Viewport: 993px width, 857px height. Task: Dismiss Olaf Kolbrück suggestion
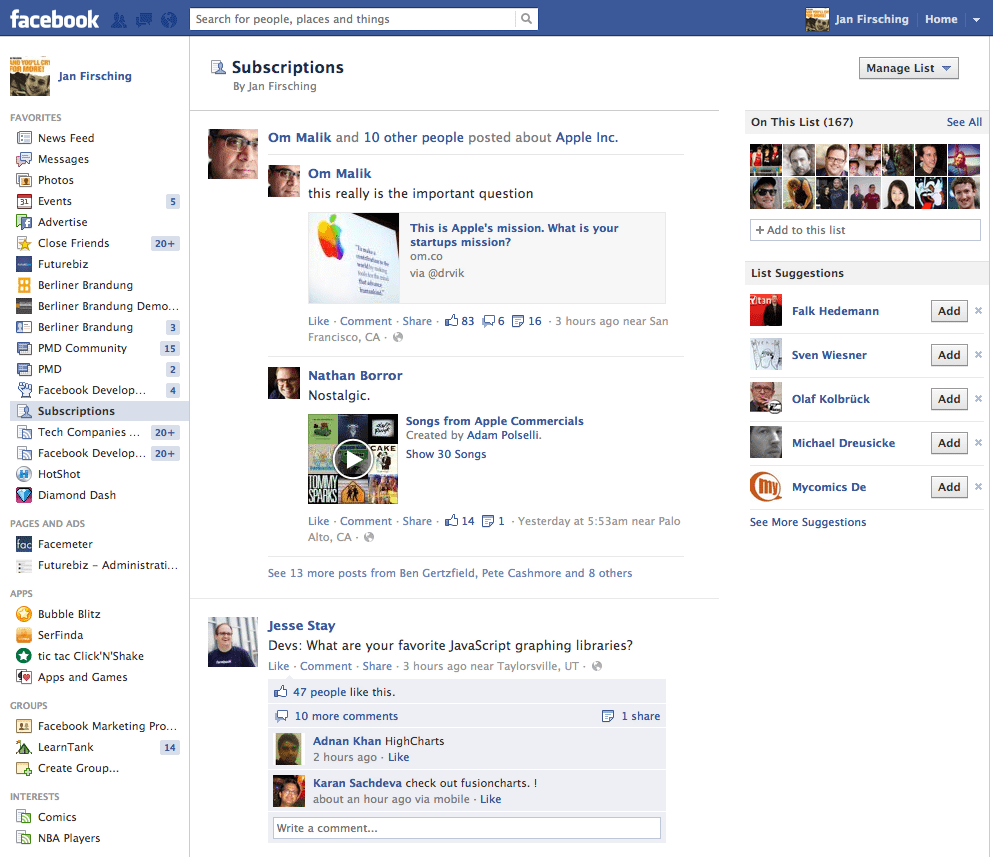tap(978, 398)
